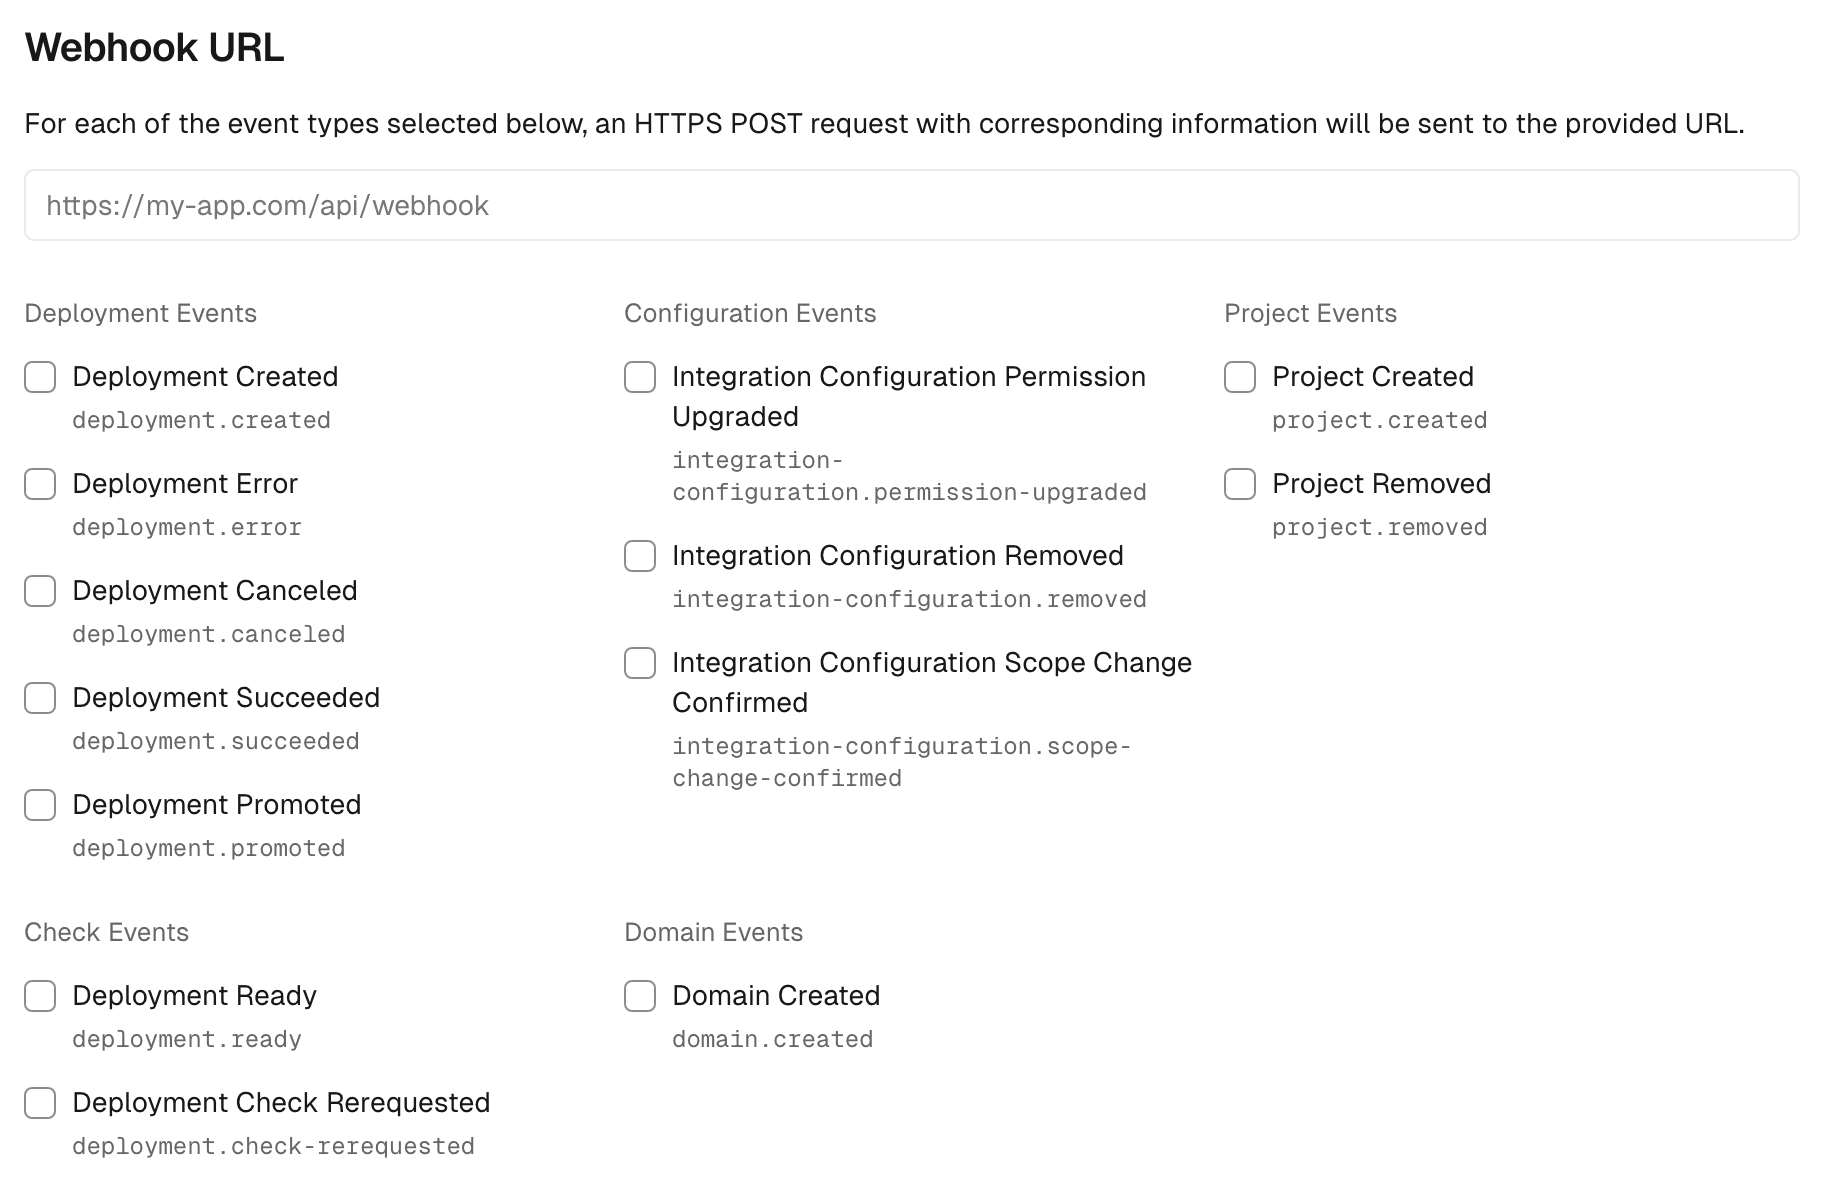Click the Deployment Events section heading
Screen dimensions: 1828x1192
(141, 313)
